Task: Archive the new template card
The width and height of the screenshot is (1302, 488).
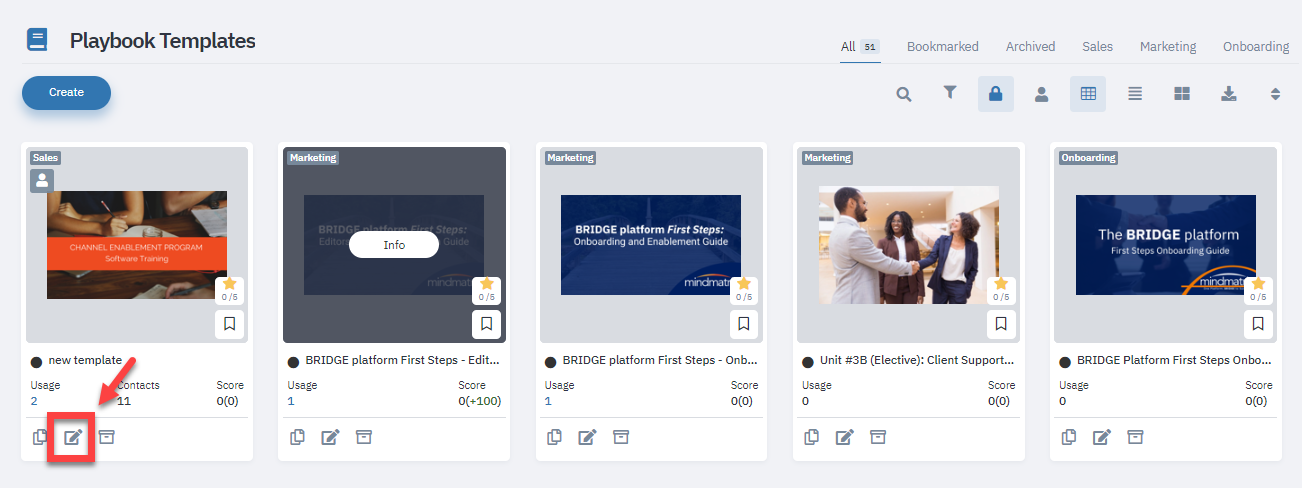Action: [x=106, y=437]
